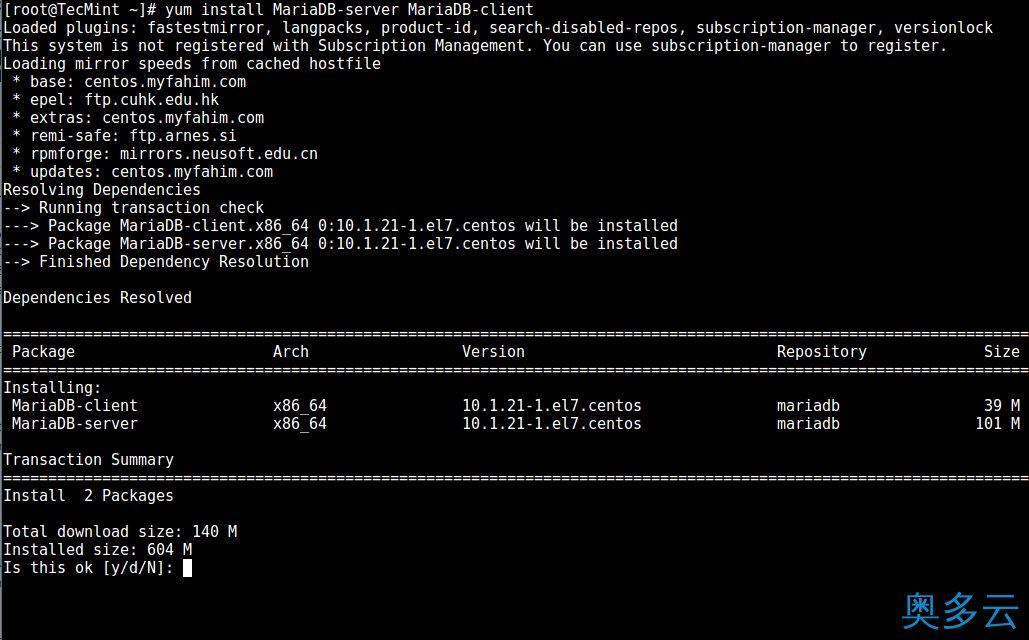Image resolution: width=1029 pixels, height=640 pixels.
Task: Click the 'Resolving Dependencies' line
Action: (x=102, y=190)
